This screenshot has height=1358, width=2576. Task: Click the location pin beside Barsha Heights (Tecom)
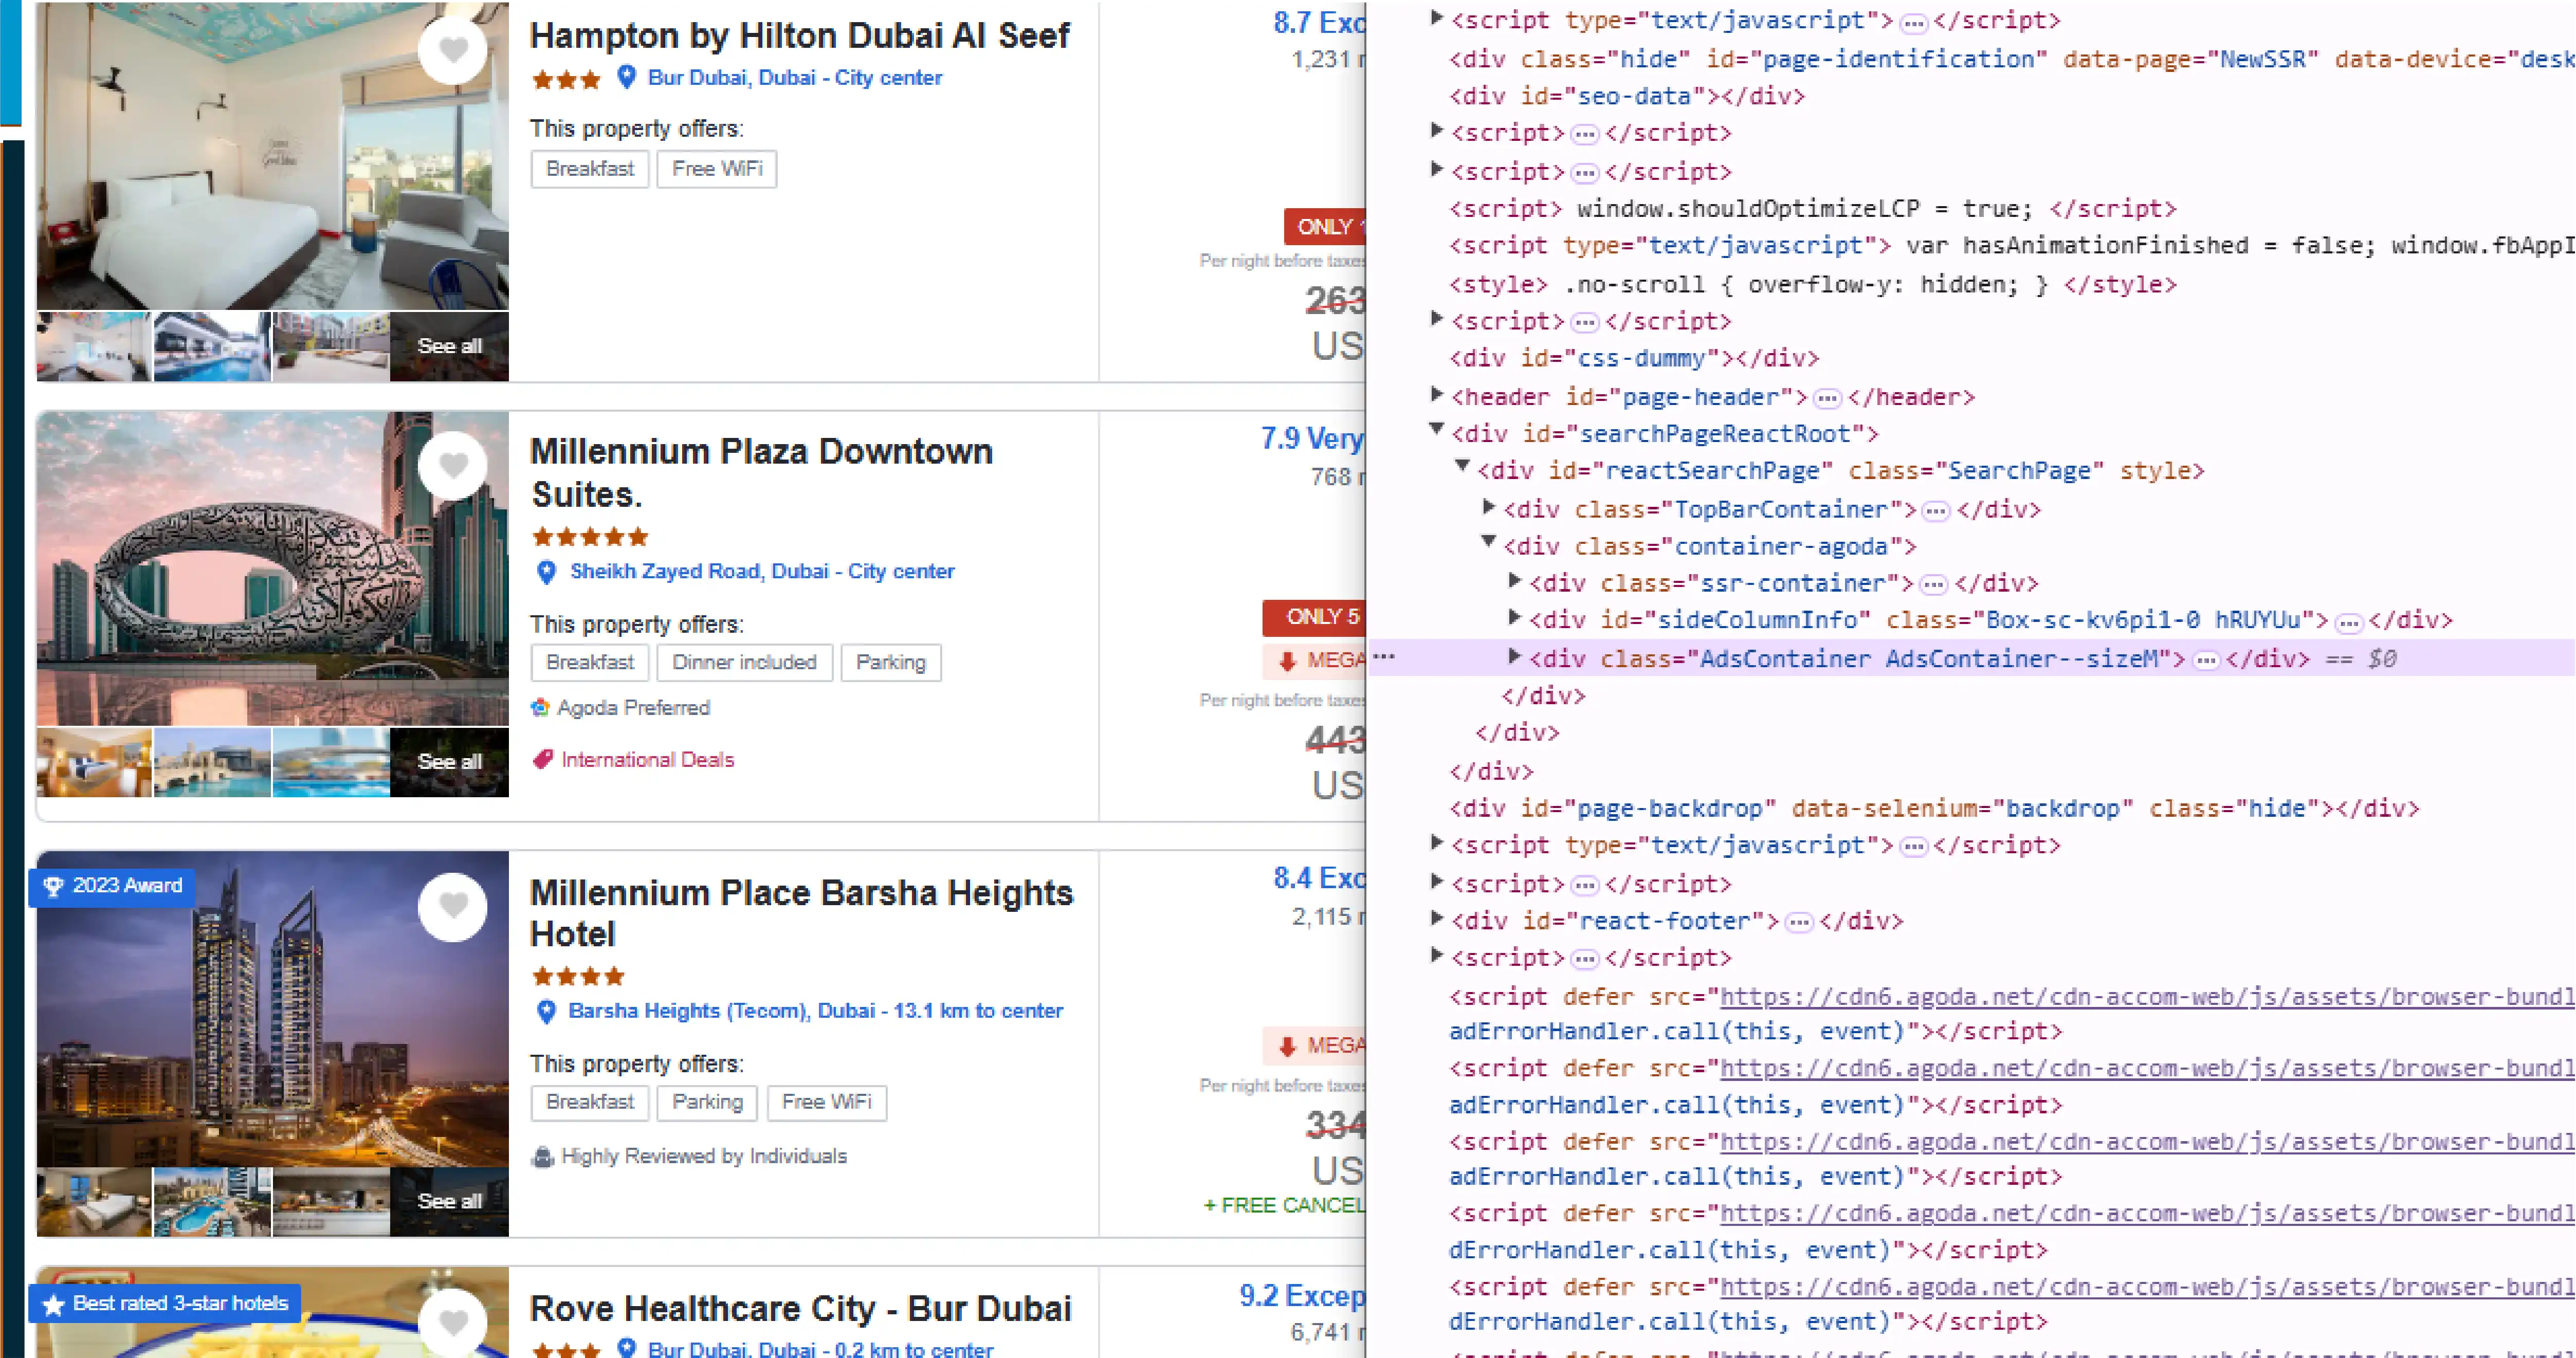coord(546,1012)
